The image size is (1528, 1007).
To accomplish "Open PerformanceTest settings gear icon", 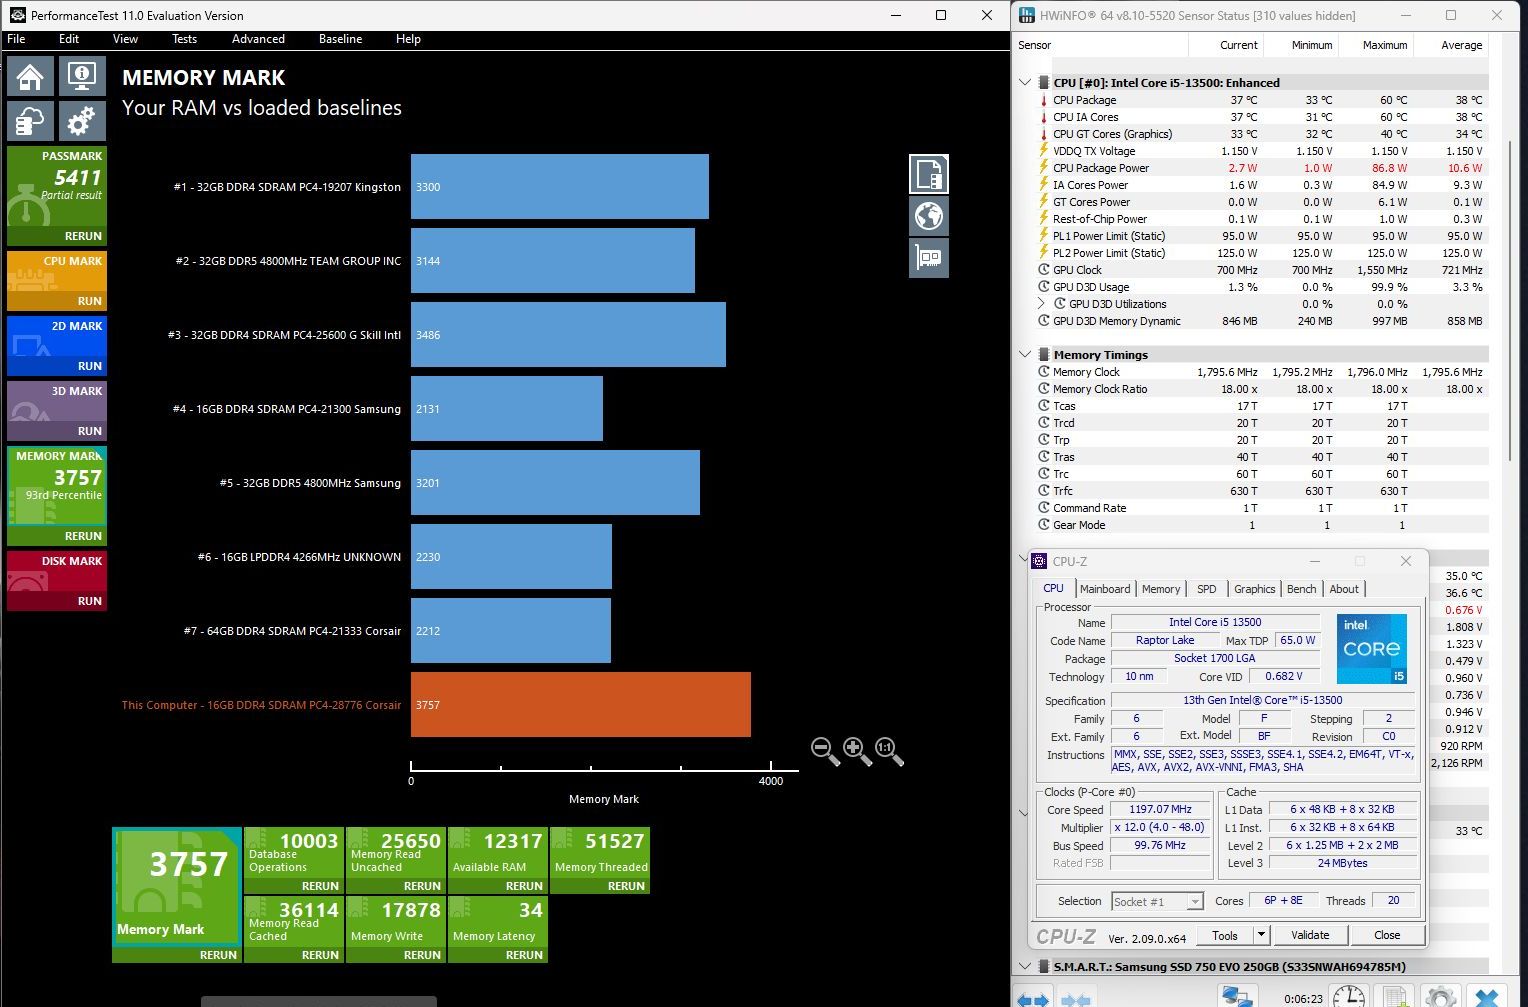I will (82, 122).
